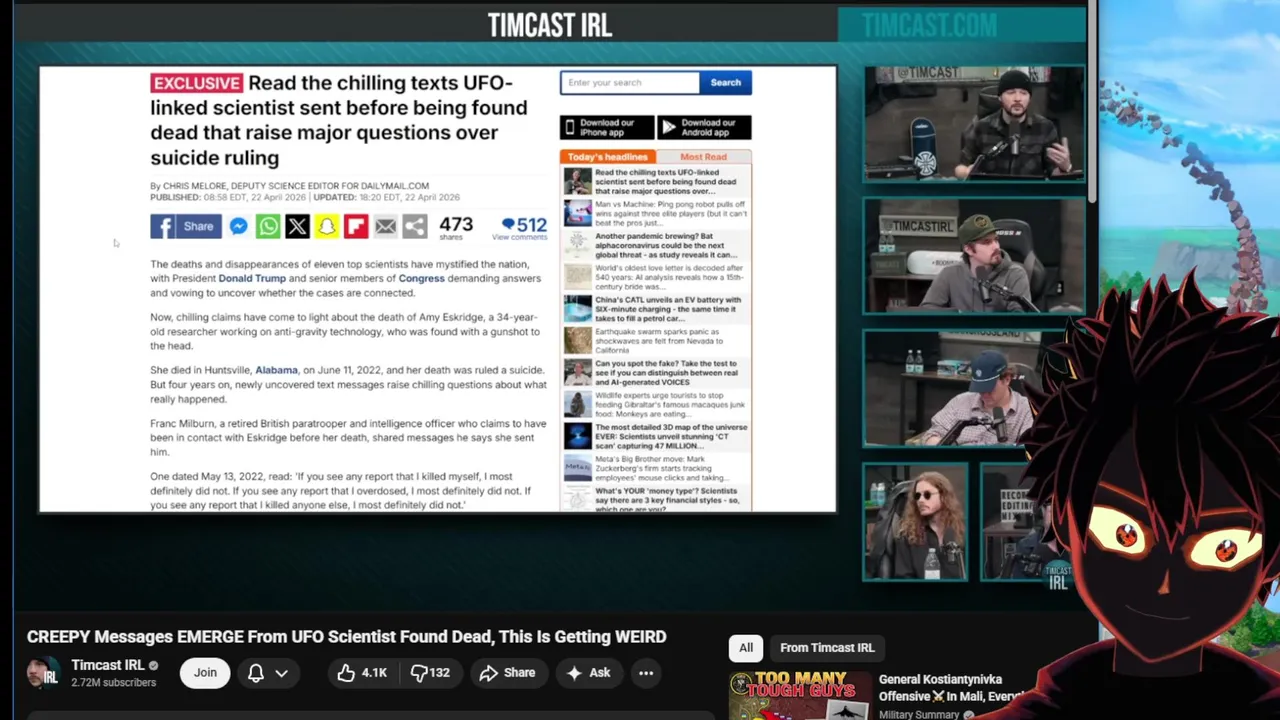1280x720 pixels.
Task: Click the Search button on Daily Mail
Action: click(725, 83)
